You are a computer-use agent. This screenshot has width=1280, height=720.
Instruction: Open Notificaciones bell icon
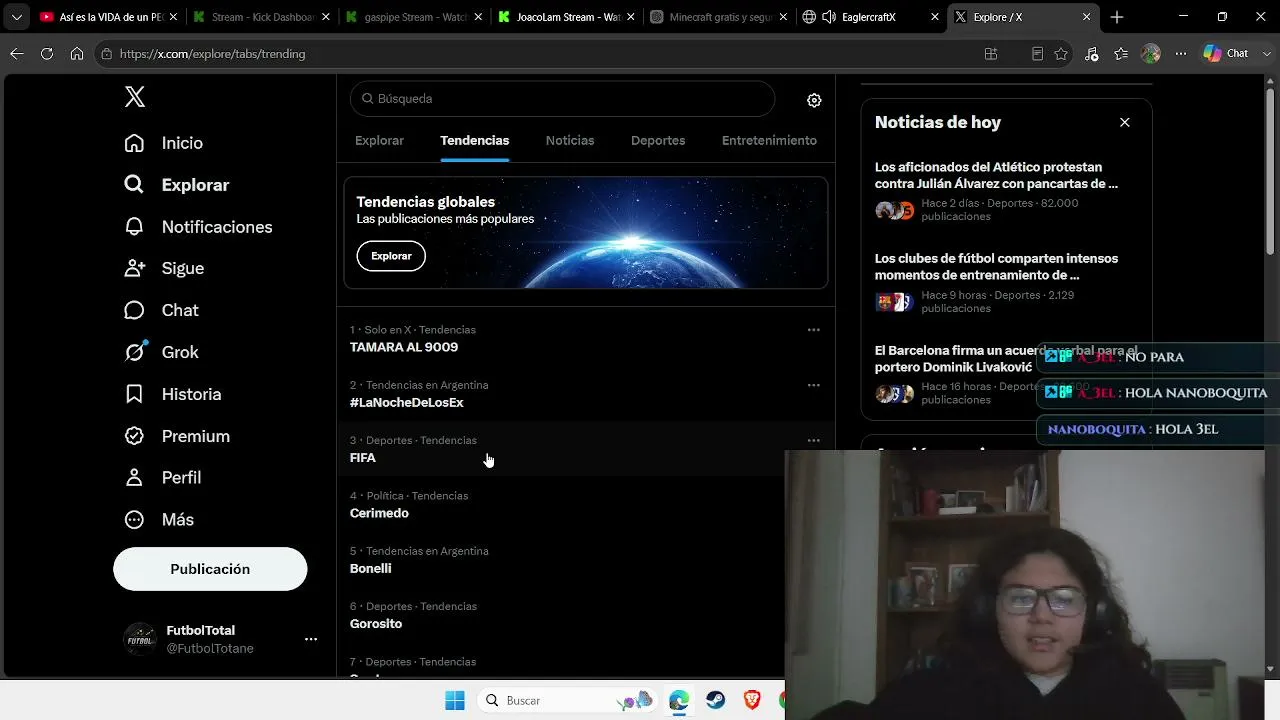pyautogui.click(x=134, y=227)
